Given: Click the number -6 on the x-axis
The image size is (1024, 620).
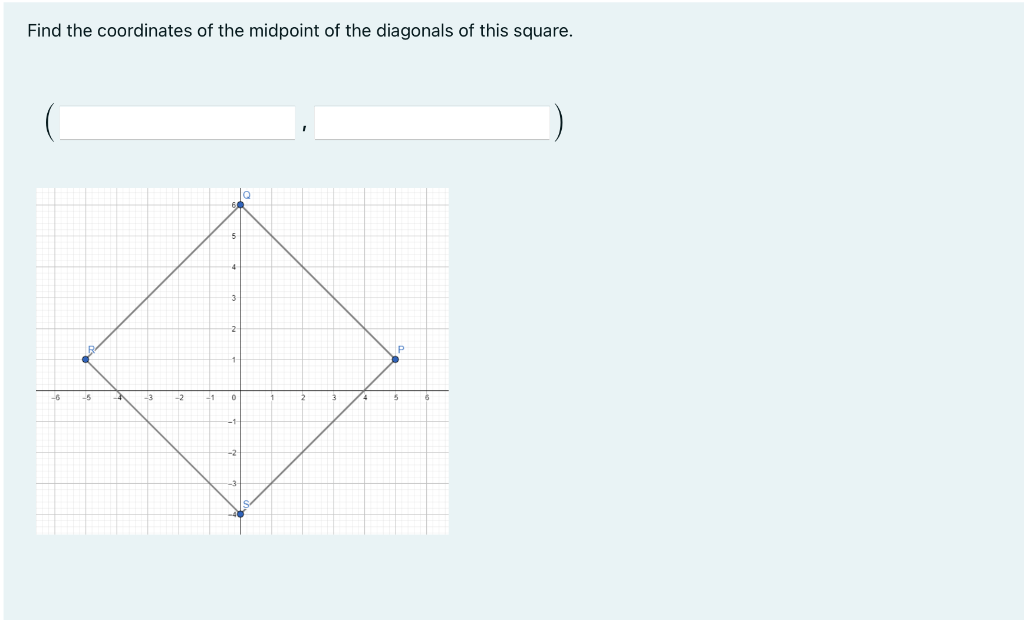Looking at the screenshot, I should 56,398.
